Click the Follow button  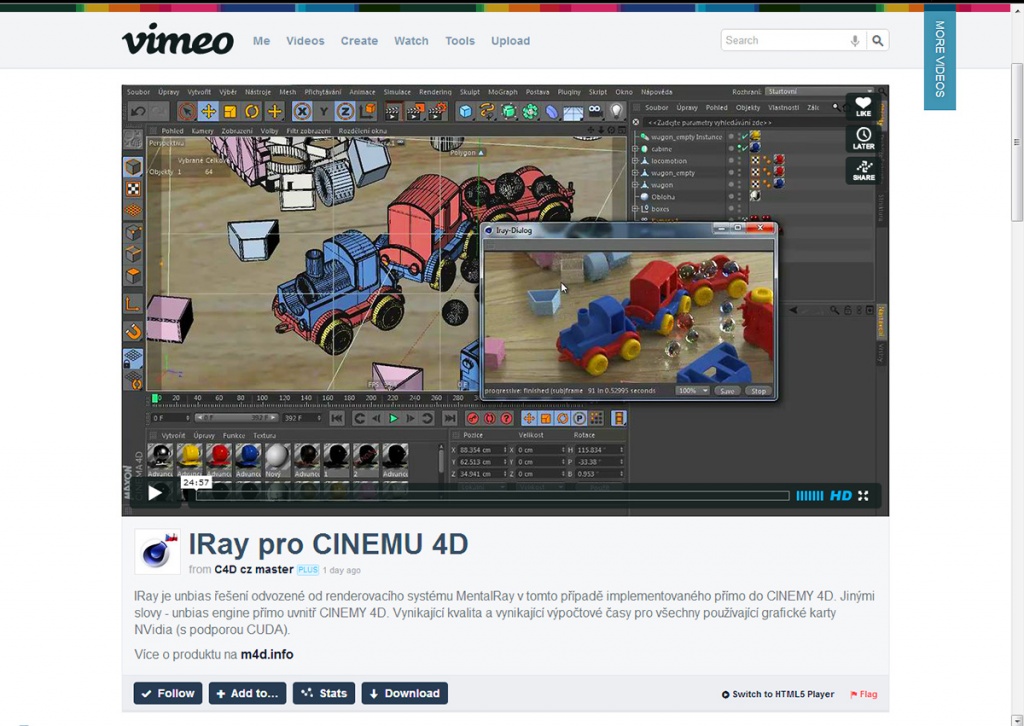tap(168, 693)
